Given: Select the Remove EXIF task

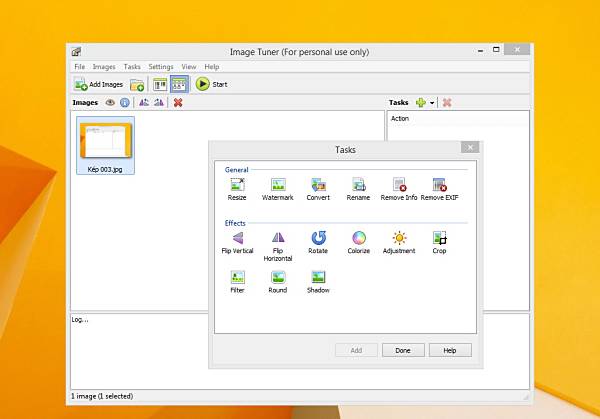Looking at the screenshot, I should [439, 189].
